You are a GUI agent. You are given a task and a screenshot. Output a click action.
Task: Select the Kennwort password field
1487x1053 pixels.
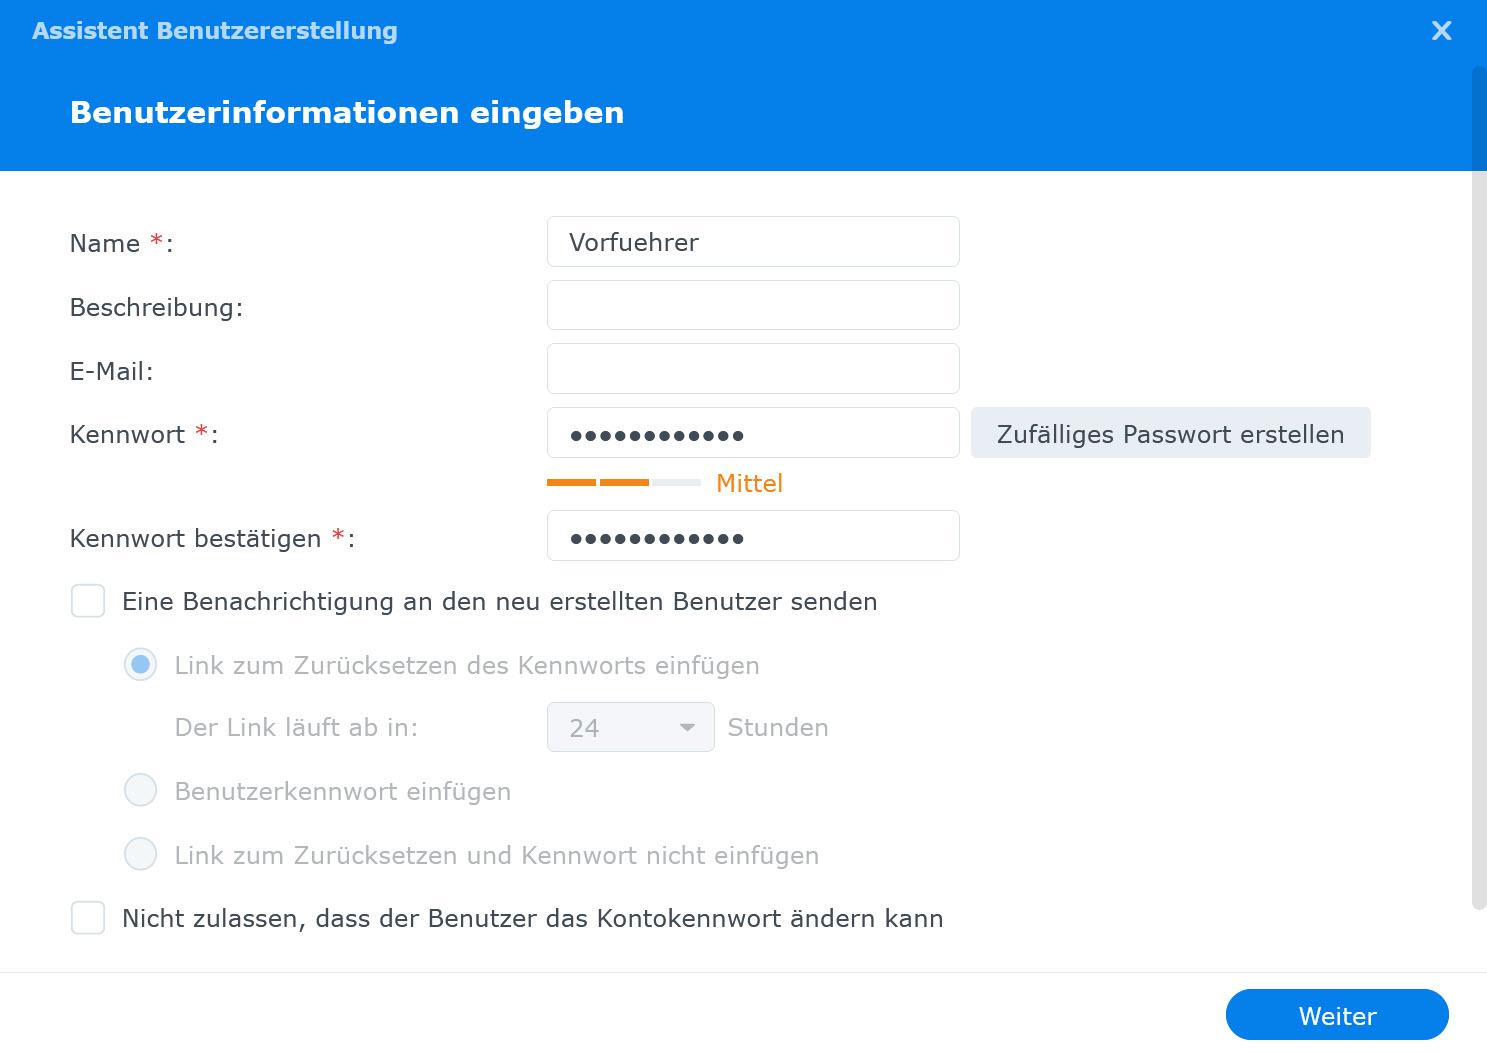[x=753, y=433]
